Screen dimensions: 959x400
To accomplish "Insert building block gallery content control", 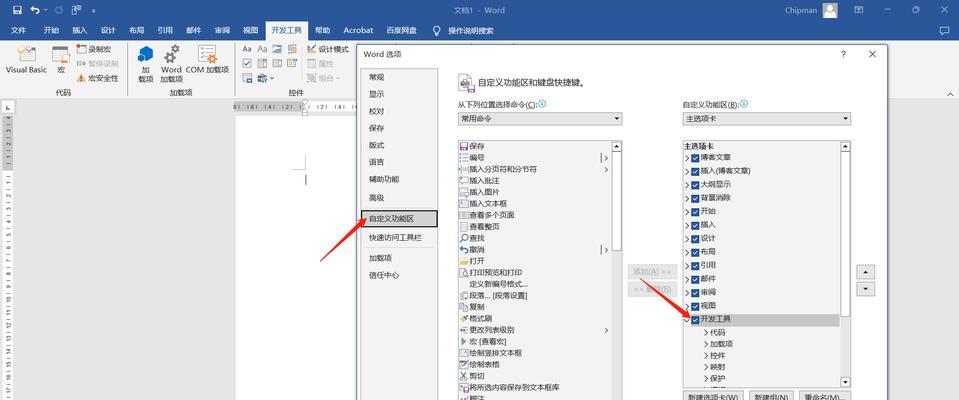I will (292, 49).
